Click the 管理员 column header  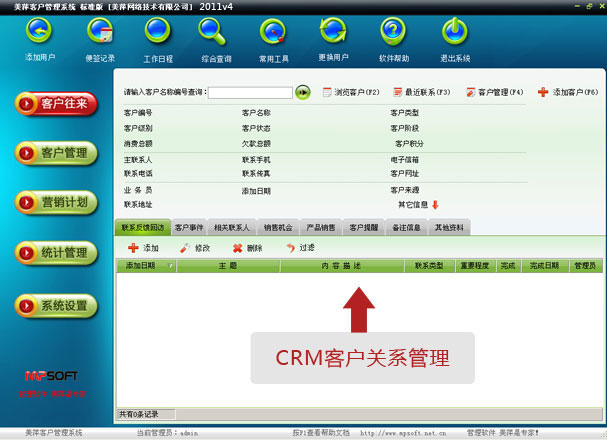pos(585,266)
